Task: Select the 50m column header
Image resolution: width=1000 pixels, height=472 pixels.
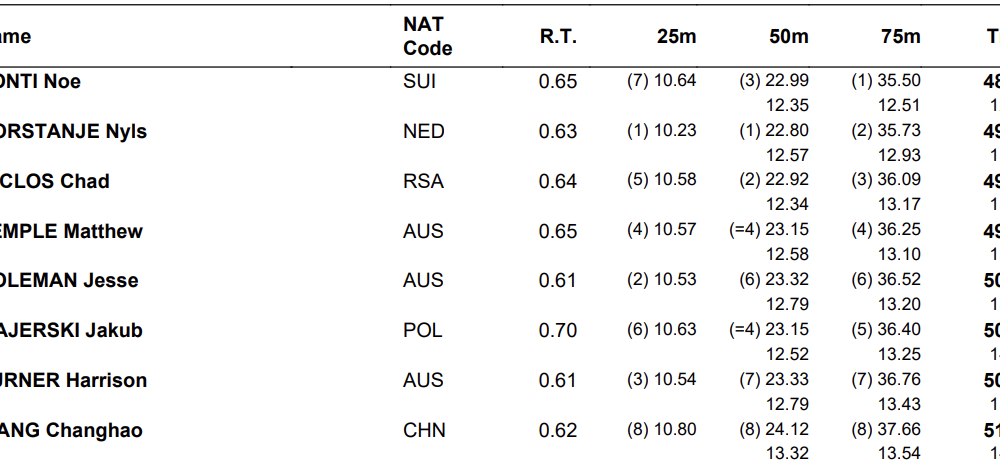Action: (789, 37)
